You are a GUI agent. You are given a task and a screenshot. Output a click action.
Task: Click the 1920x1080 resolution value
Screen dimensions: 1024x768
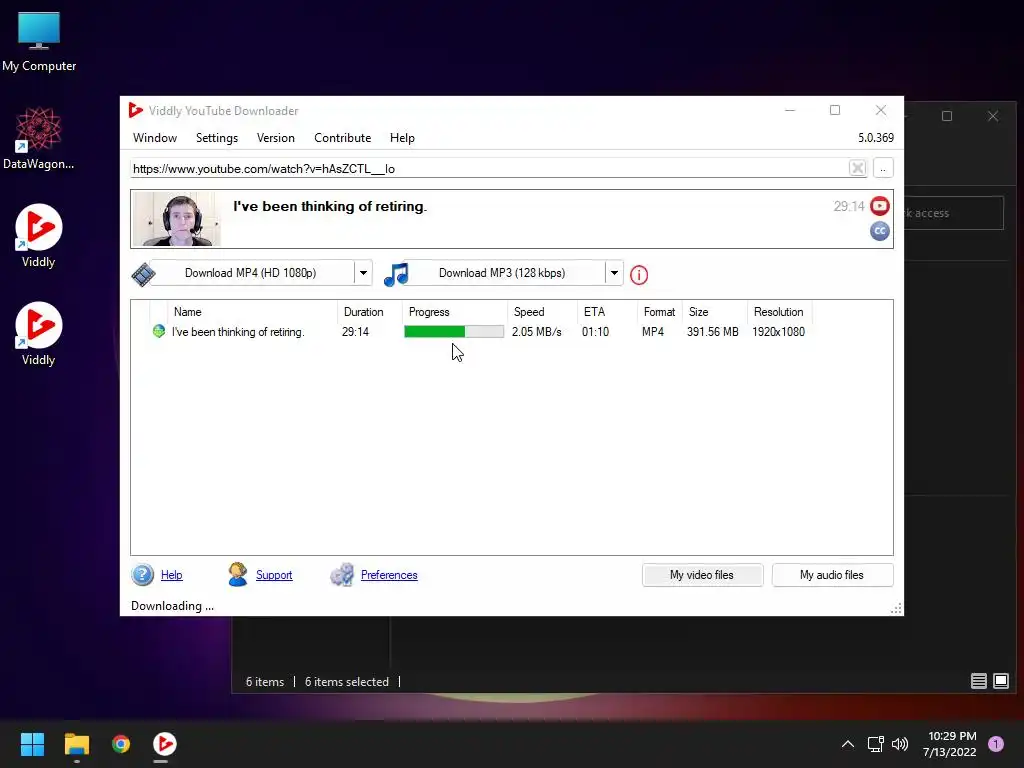pyautogui.click(x=778, y=332)
